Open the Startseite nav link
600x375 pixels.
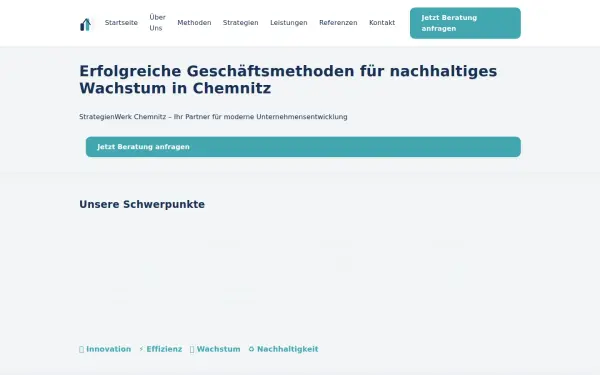[x=121, y=23]
